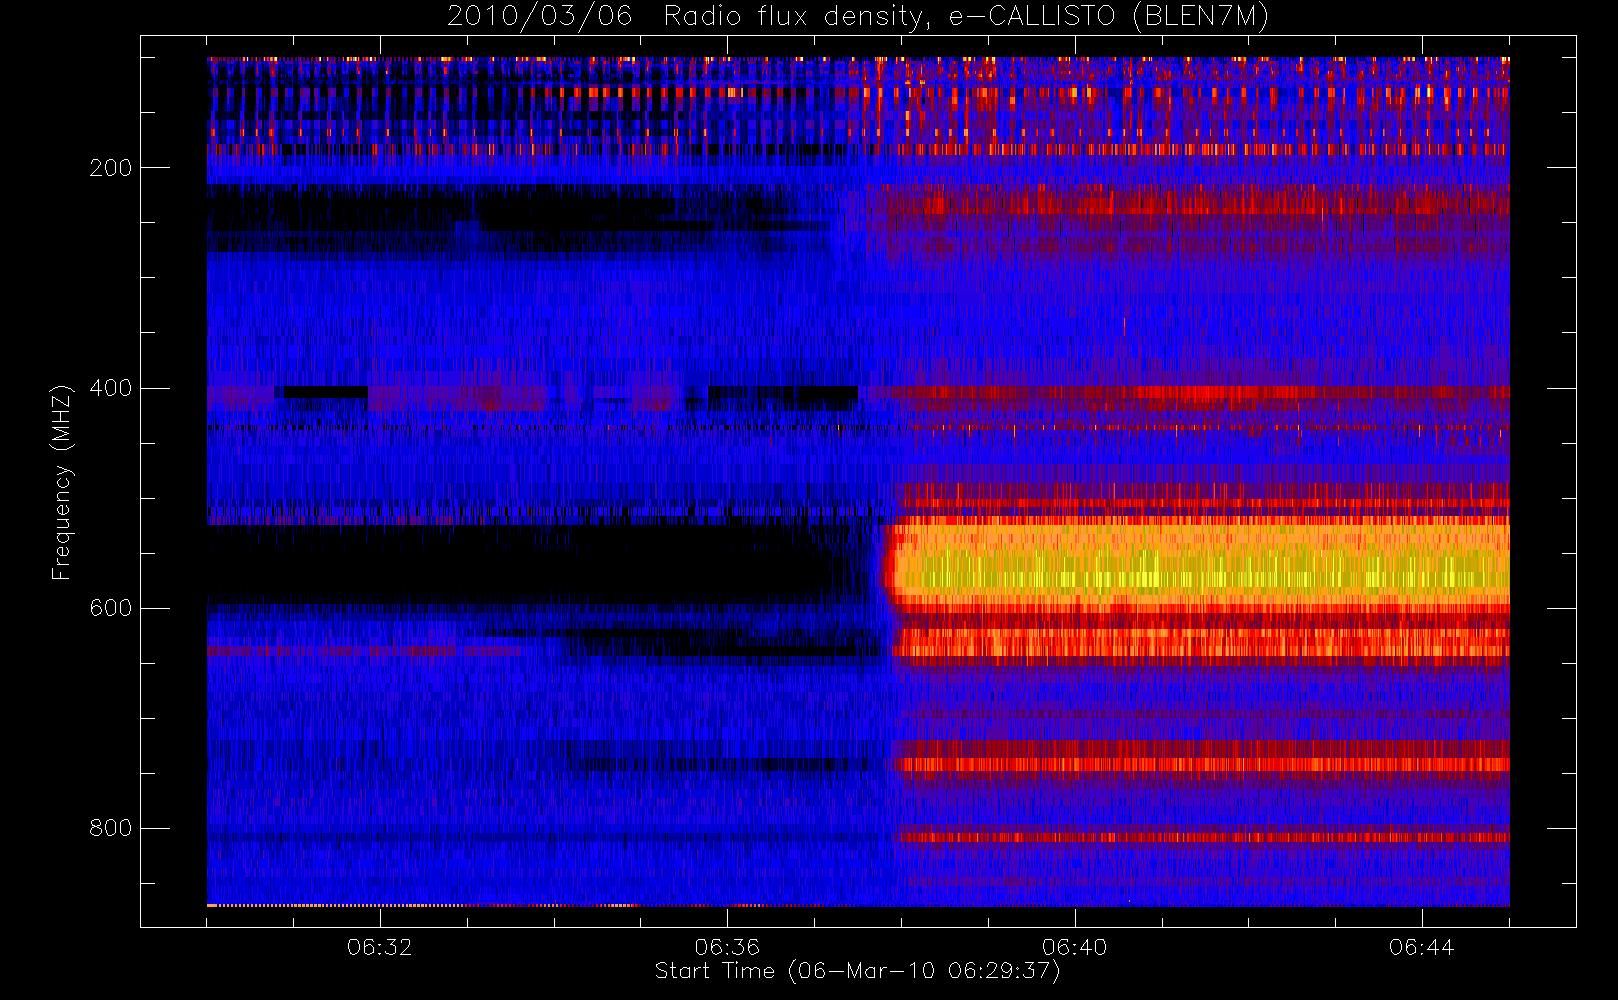Click the 'Start Time (06-Mar-10 06:29:37)' label
The image size is (1618, 1000).
(x=857, y=971)
